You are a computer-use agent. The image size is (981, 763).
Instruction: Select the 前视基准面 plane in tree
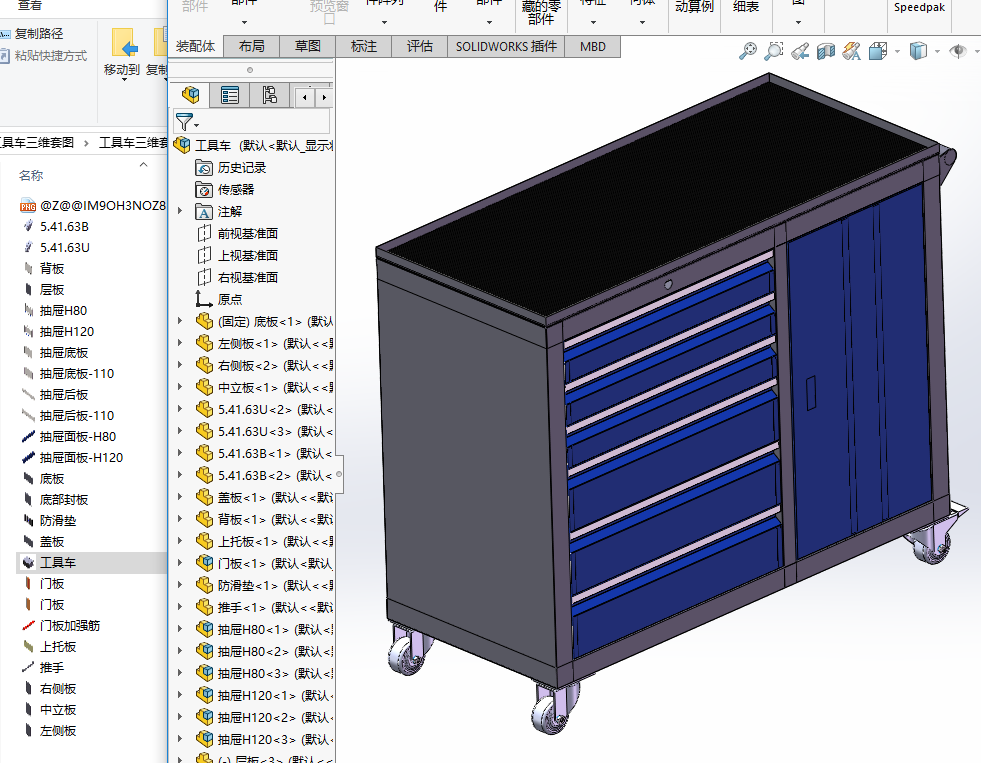coord(247,233)
